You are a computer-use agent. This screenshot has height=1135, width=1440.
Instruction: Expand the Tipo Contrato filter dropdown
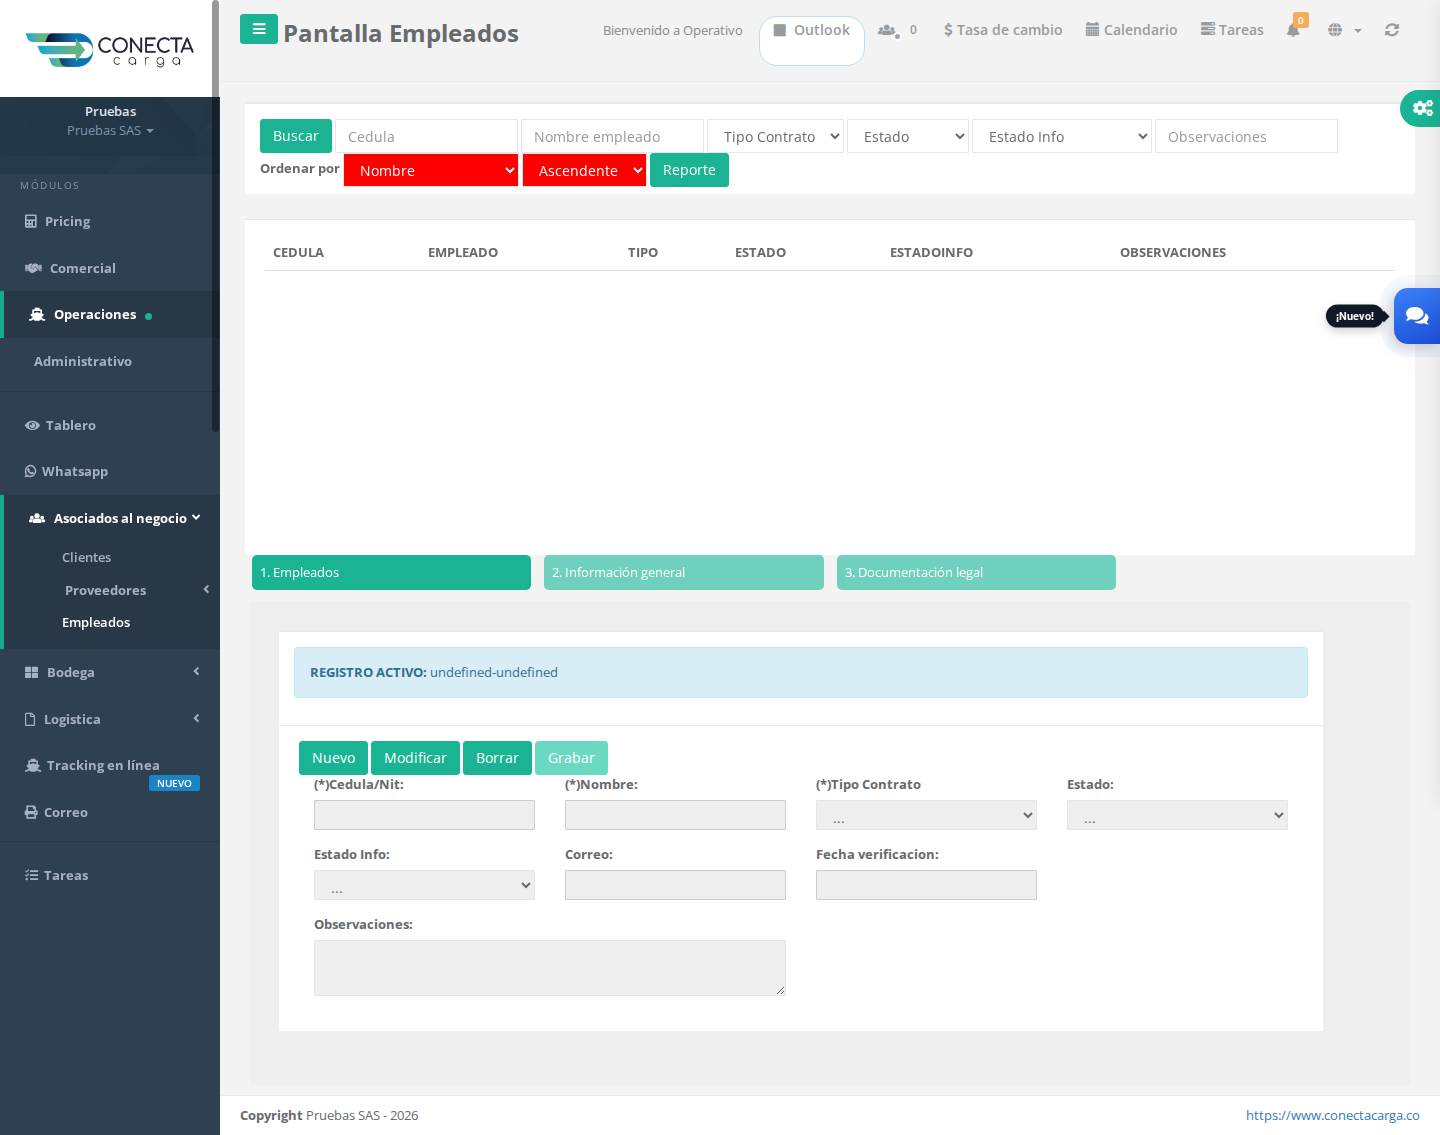776,136
